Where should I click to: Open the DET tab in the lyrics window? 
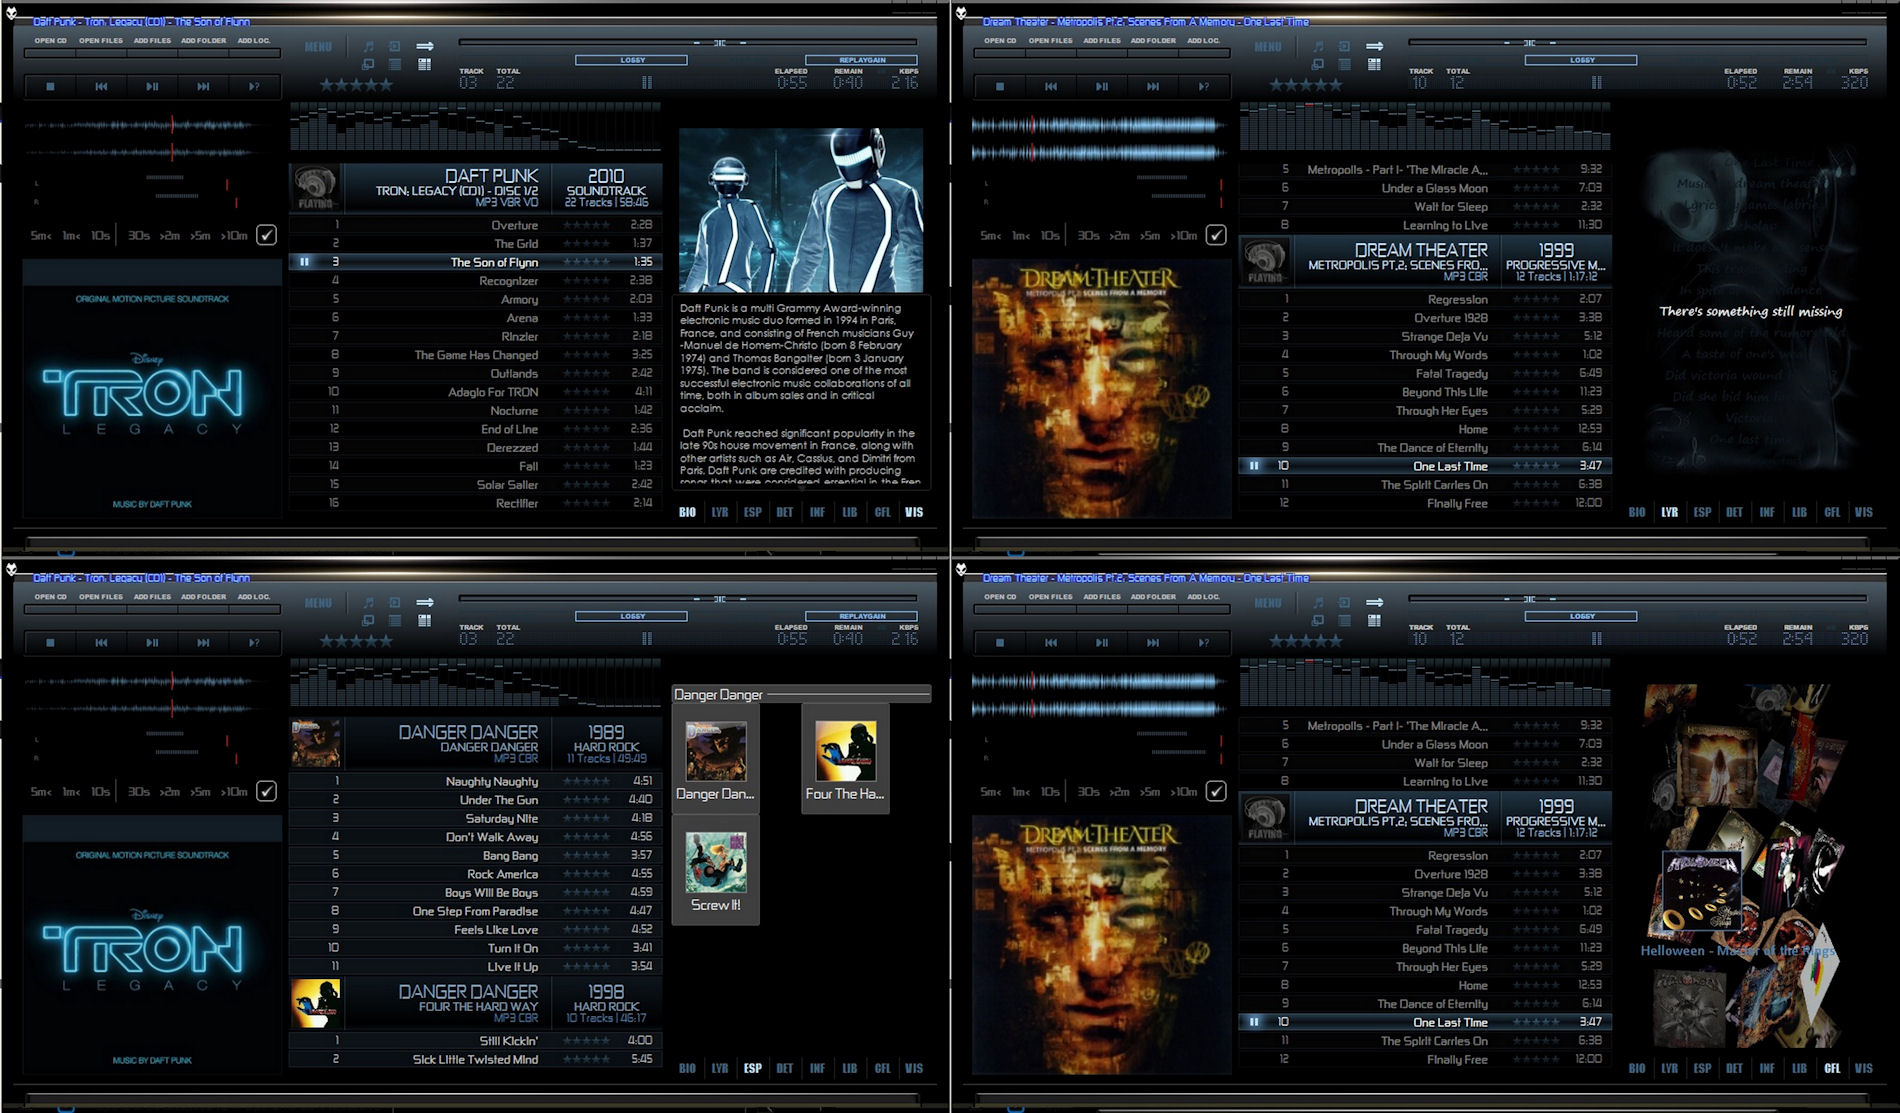(1734, 512)
